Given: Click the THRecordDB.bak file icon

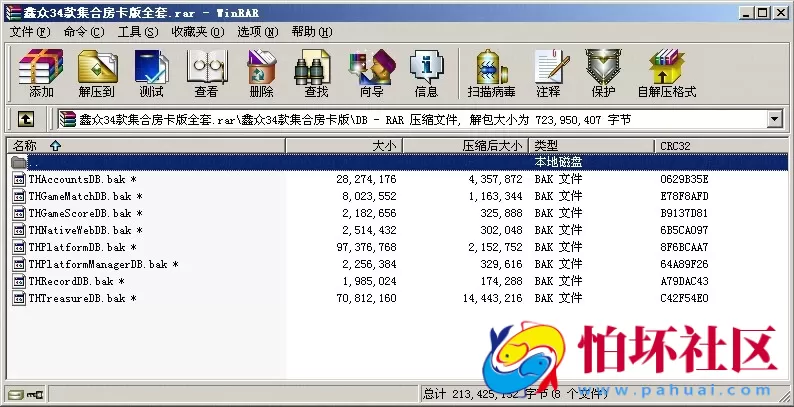Looking at the screenshot, I should [x=19, y=281].
